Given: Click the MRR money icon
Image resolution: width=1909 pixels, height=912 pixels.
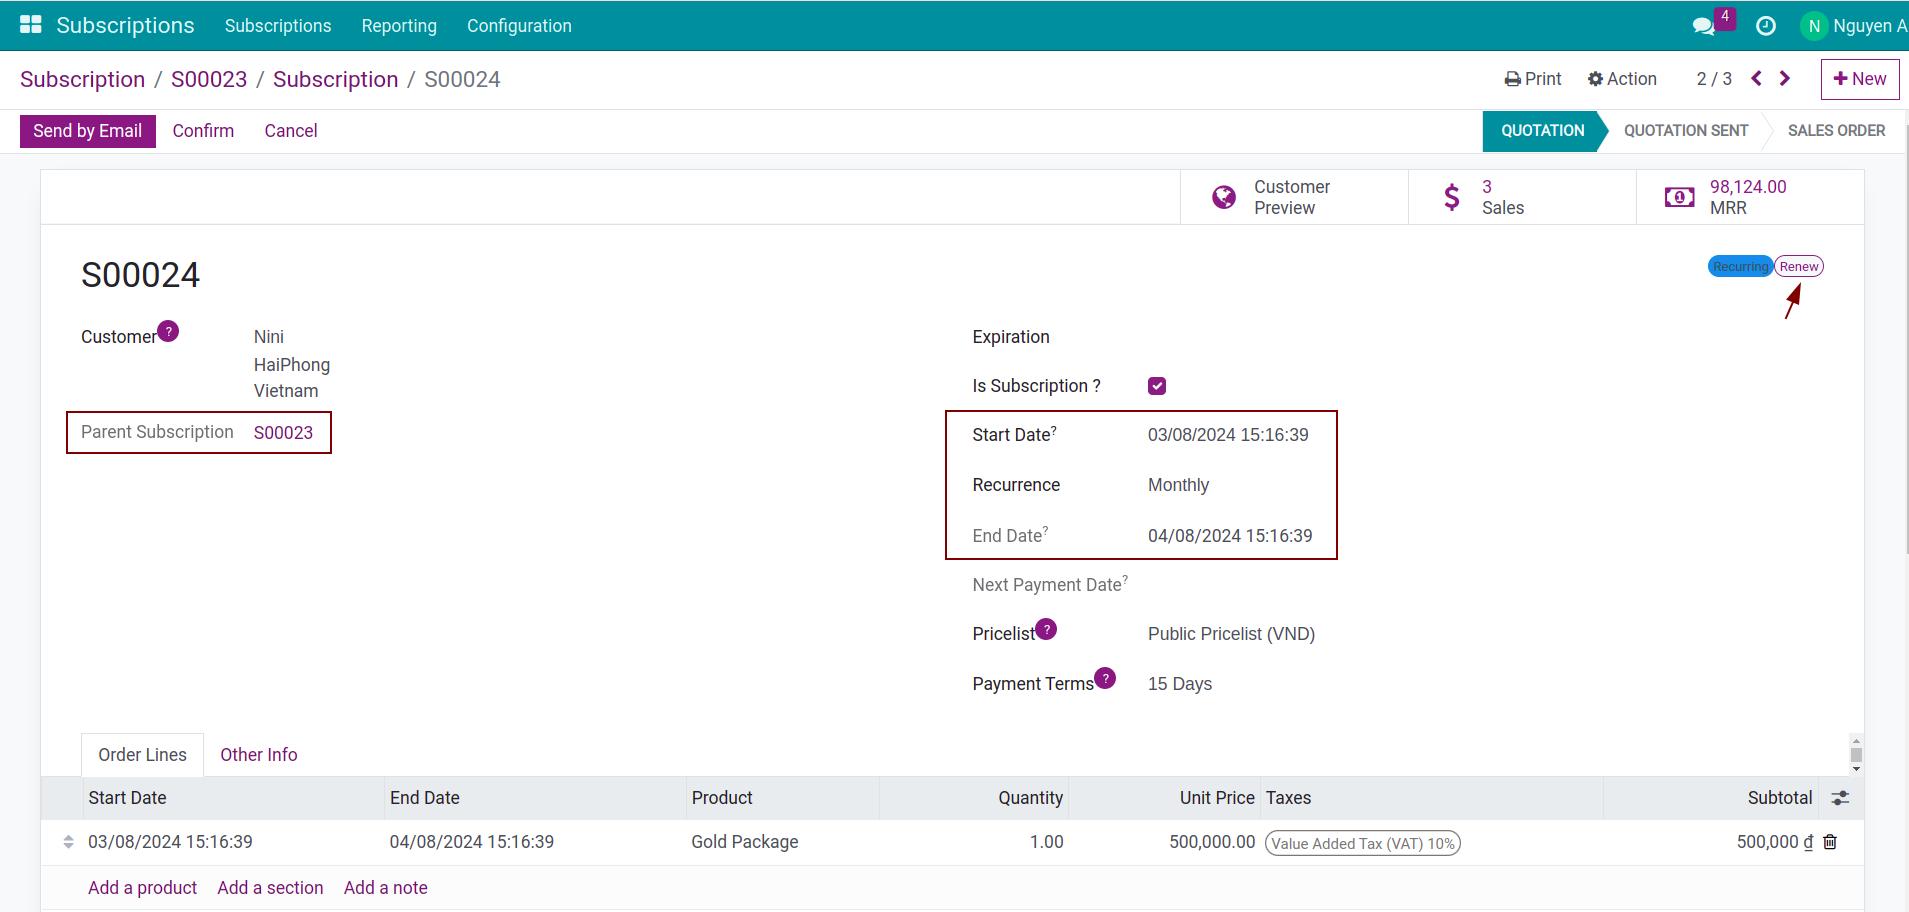Looking at the screenshot, I should (1679, 197).
